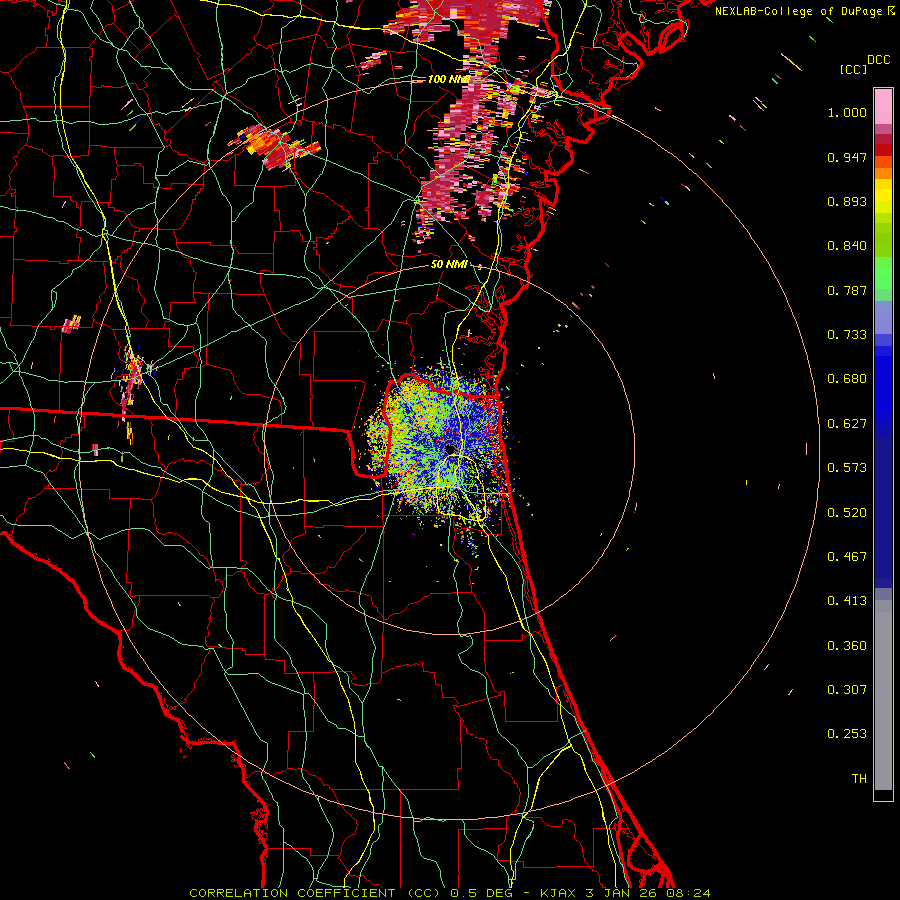Click the 0.947 scale label
This screenshot has height=900, width=900.
[847, 157]
